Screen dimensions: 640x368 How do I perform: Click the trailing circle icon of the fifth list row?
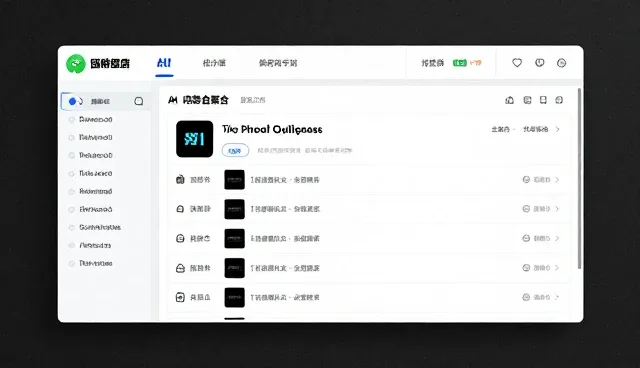click(x=526, y=297)
